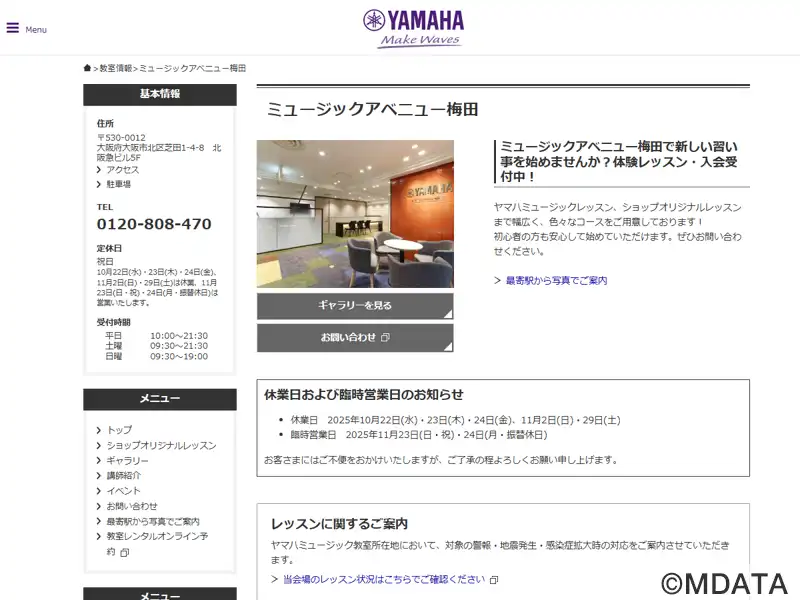
Task: Click the 基本情報 sidebar header
Action: pos(160,94)
